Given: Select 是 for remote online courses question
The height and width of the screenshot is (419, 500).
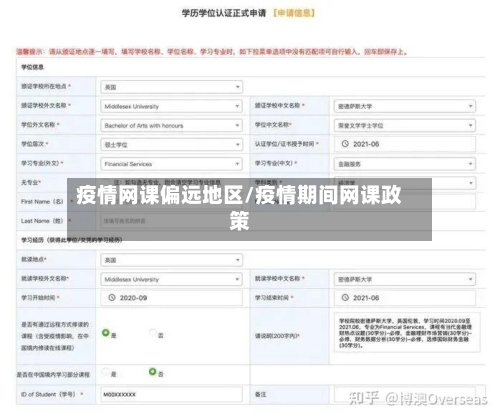Looking at the screenshot, I should (106, 332).
